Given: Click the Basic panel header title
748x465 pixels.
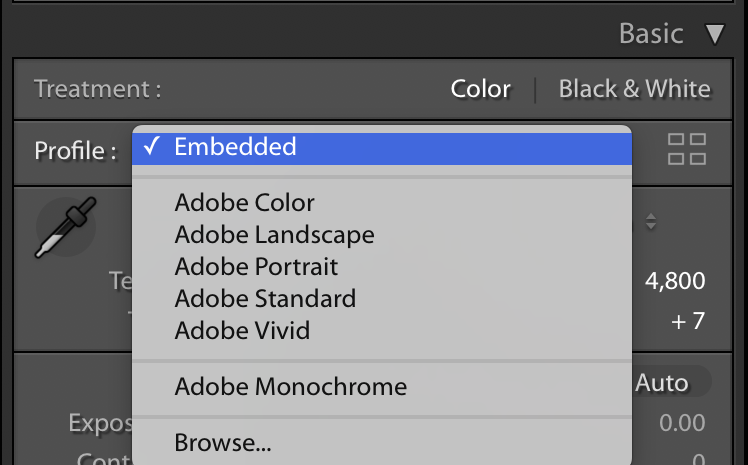Looking at the screenshot, I should [651, 34].
